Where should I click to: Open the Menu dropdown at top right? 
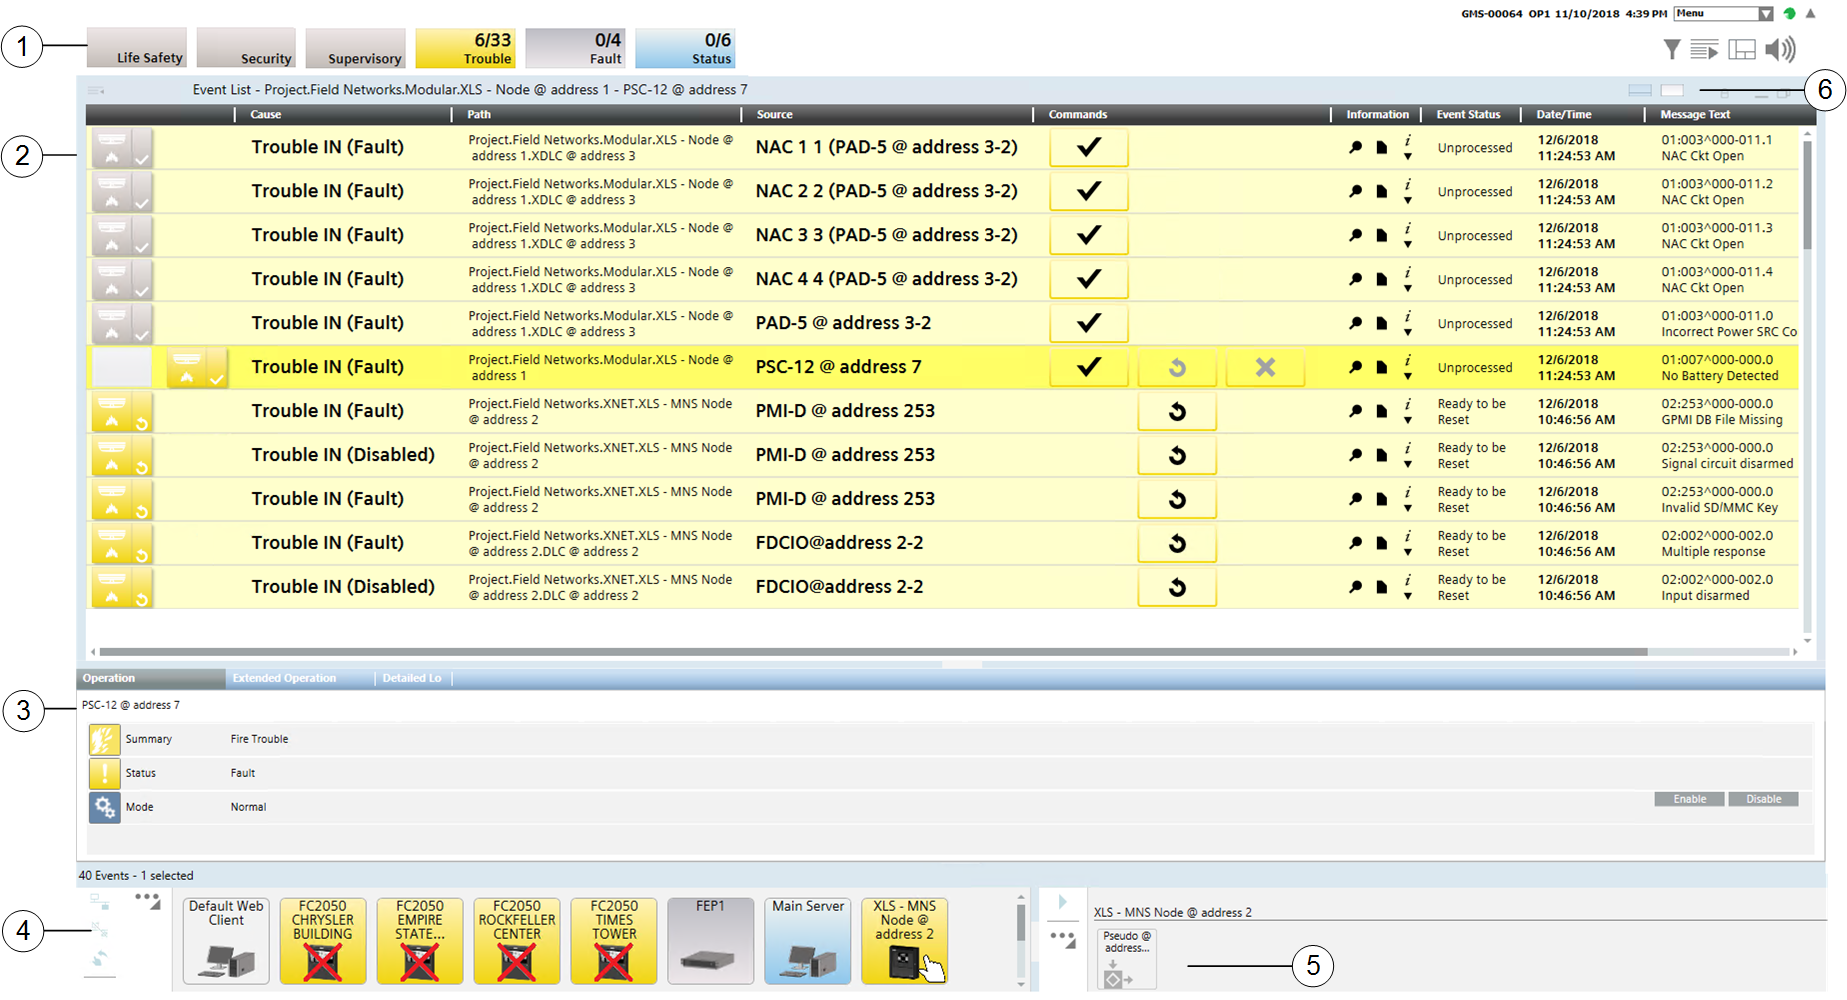(x=1765, y=13)
